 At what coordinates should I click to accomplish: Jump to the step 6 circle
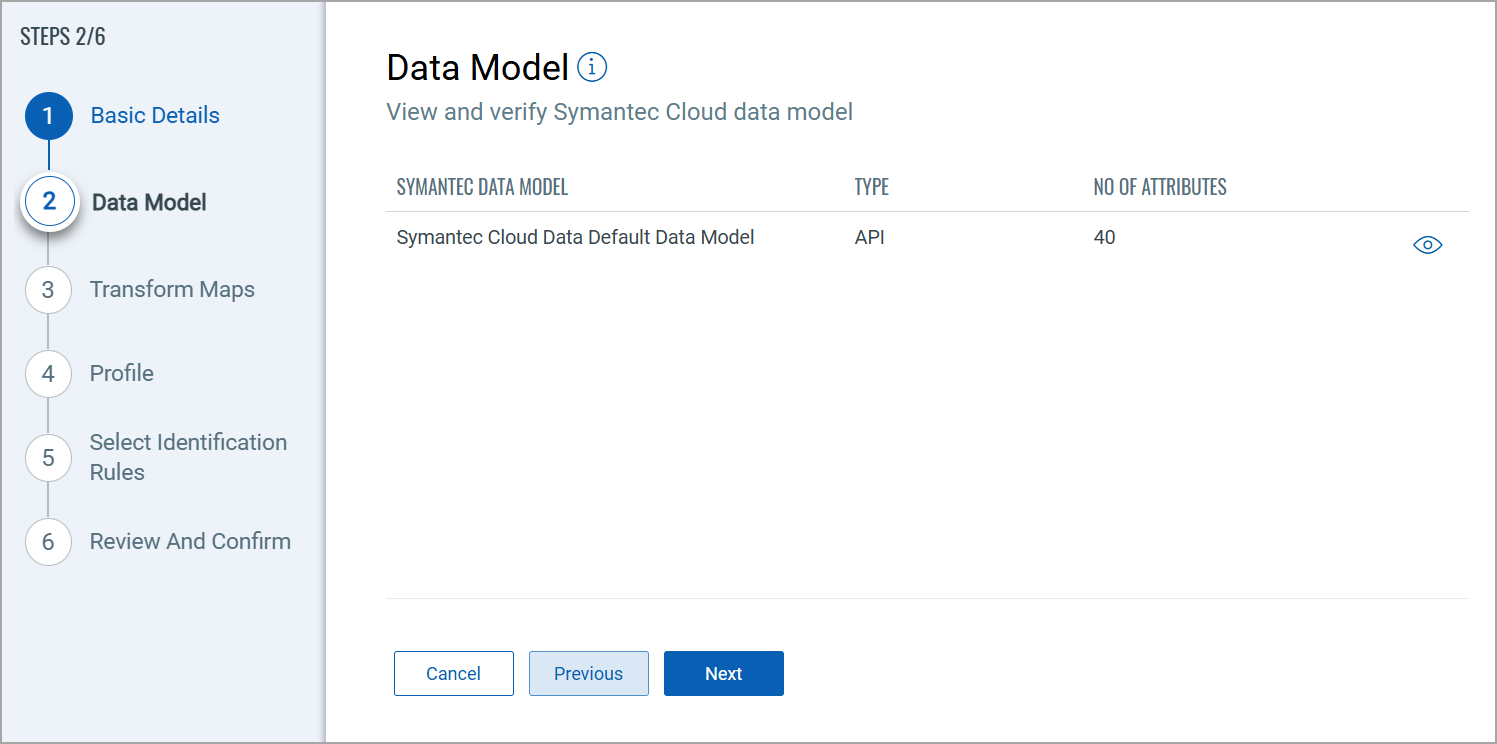tap(48, 542)
